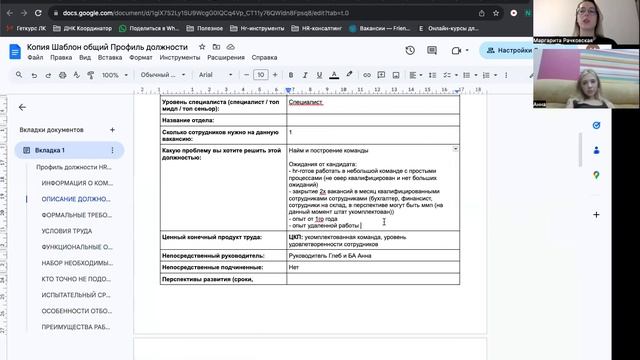Run spelling and grammar check
Viewport: 640px width, 360px height.
(76, 75)
